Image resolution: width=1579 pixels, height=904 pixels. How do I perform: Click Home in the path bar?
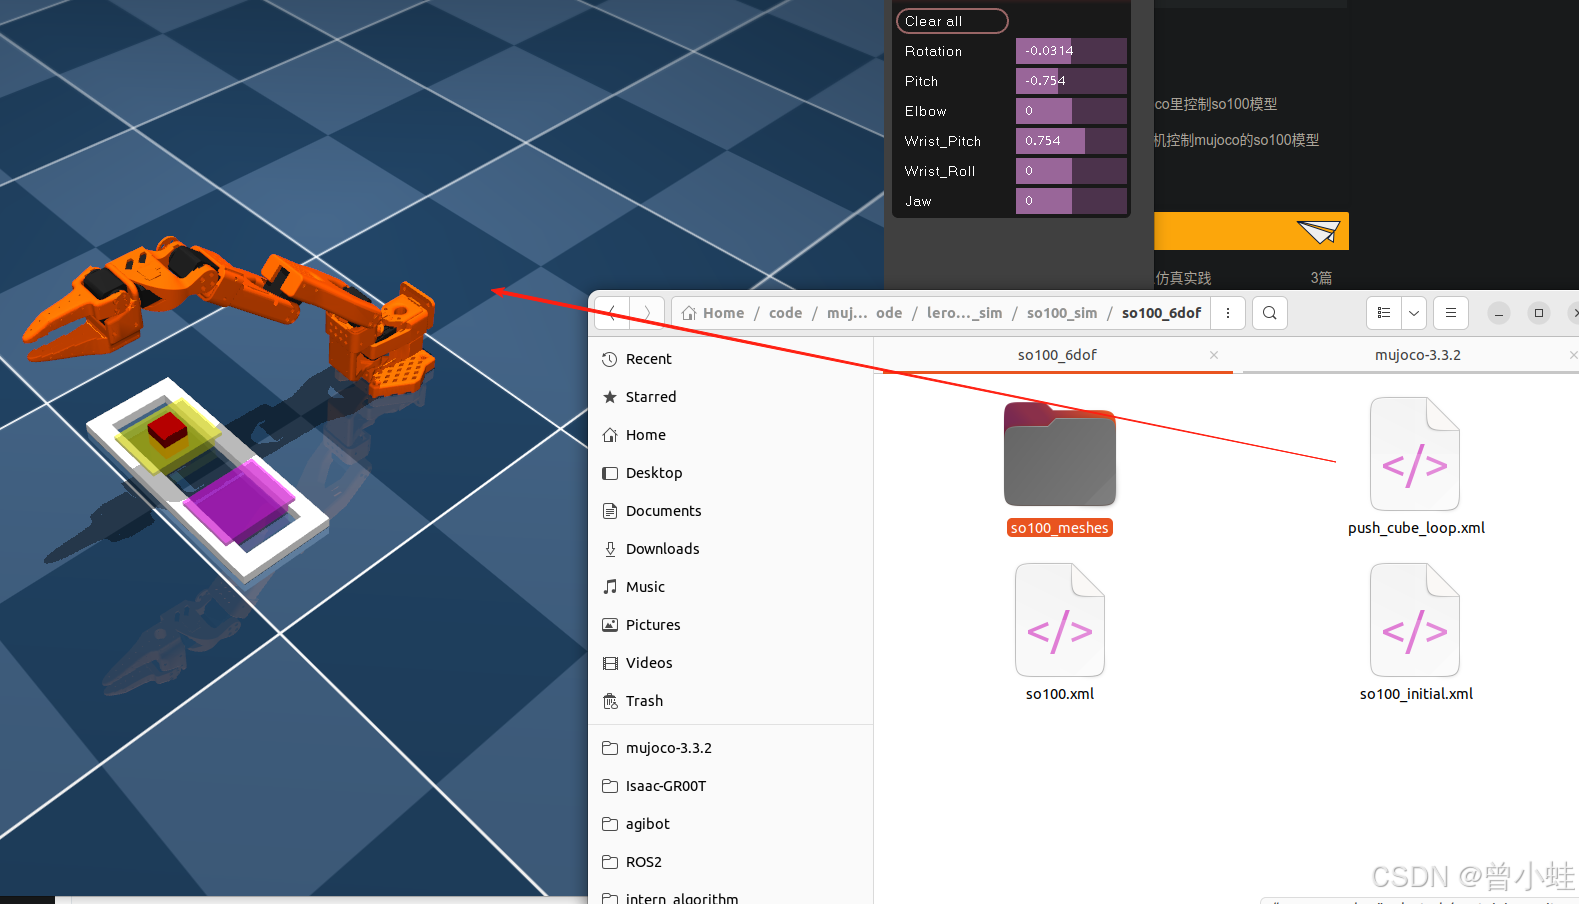tap(713, 313)
